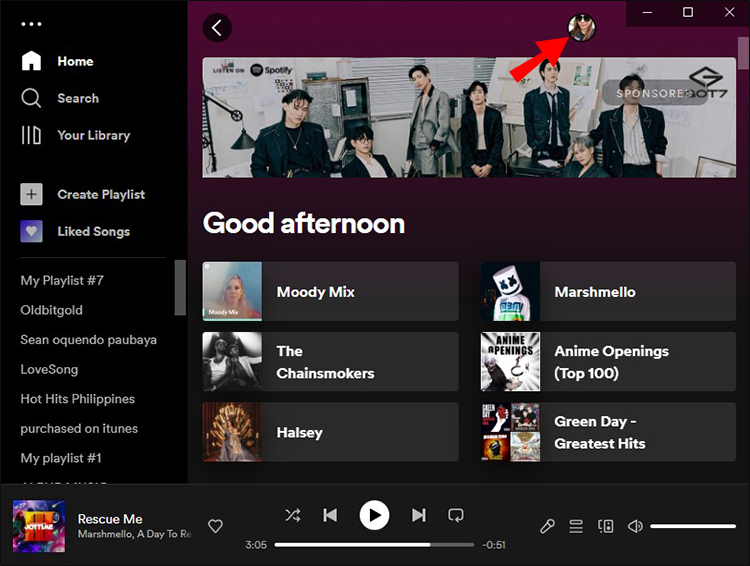This screenshot has height=566, width=750.
Task: Open lyrics with microphone icon
Action: [547, 526]
